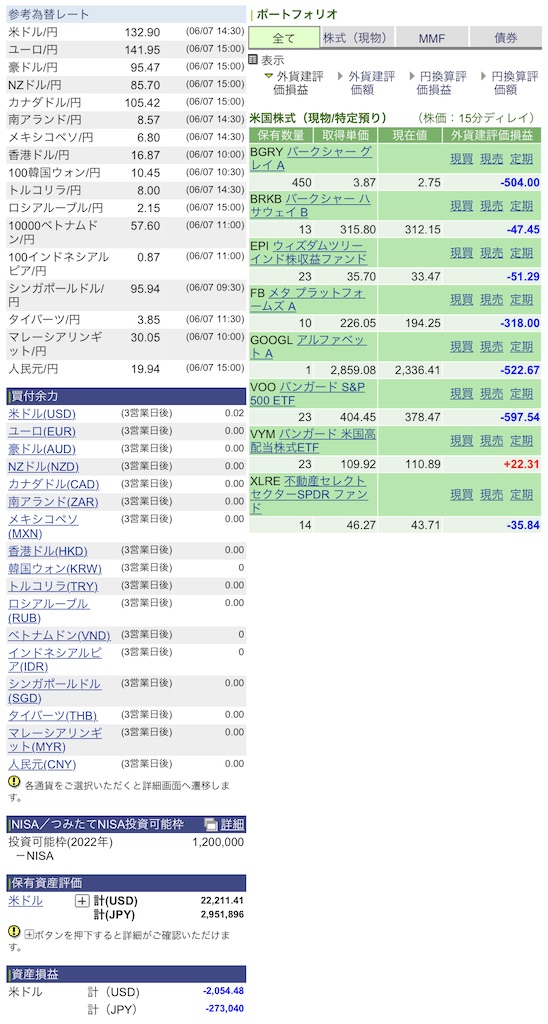The image size is (548, 1024).
Task: Click 現買 for VYM row
Action: (462, 441)
